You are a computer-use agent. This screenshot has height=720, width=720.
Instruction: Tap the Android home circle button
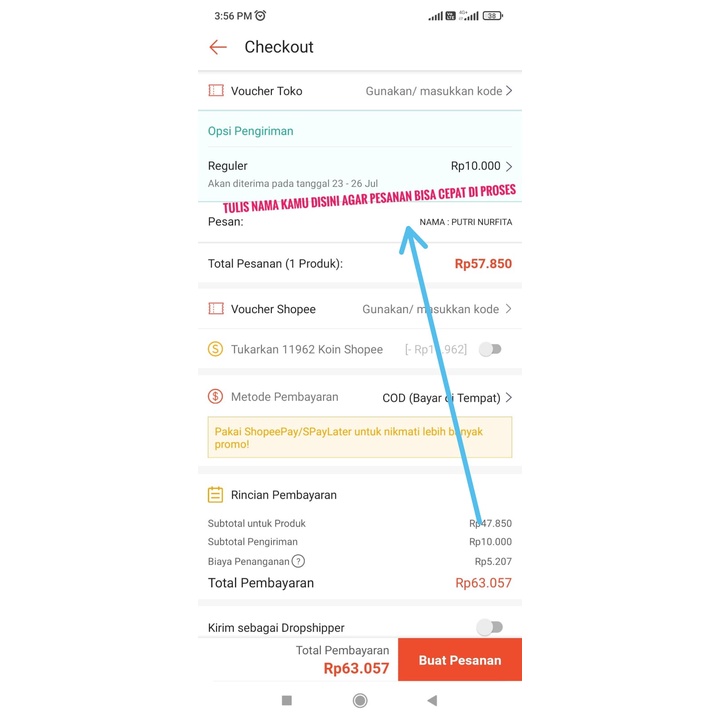click(x=360, y=701)
